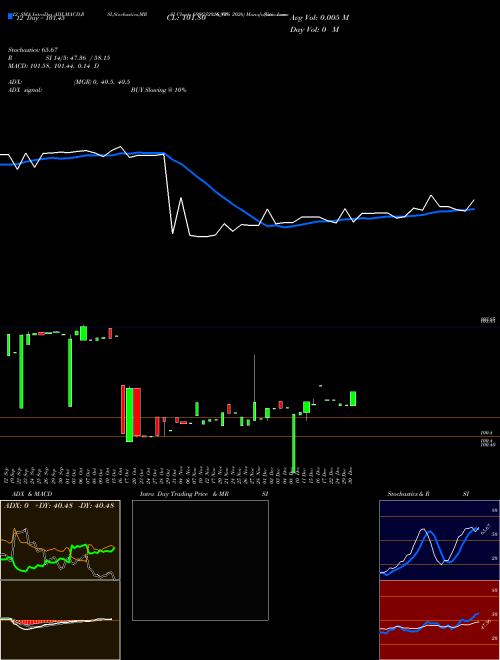Click the white price line's sharp drop segment
Screen dimensions: 500x660
click(x=168, y=194)
